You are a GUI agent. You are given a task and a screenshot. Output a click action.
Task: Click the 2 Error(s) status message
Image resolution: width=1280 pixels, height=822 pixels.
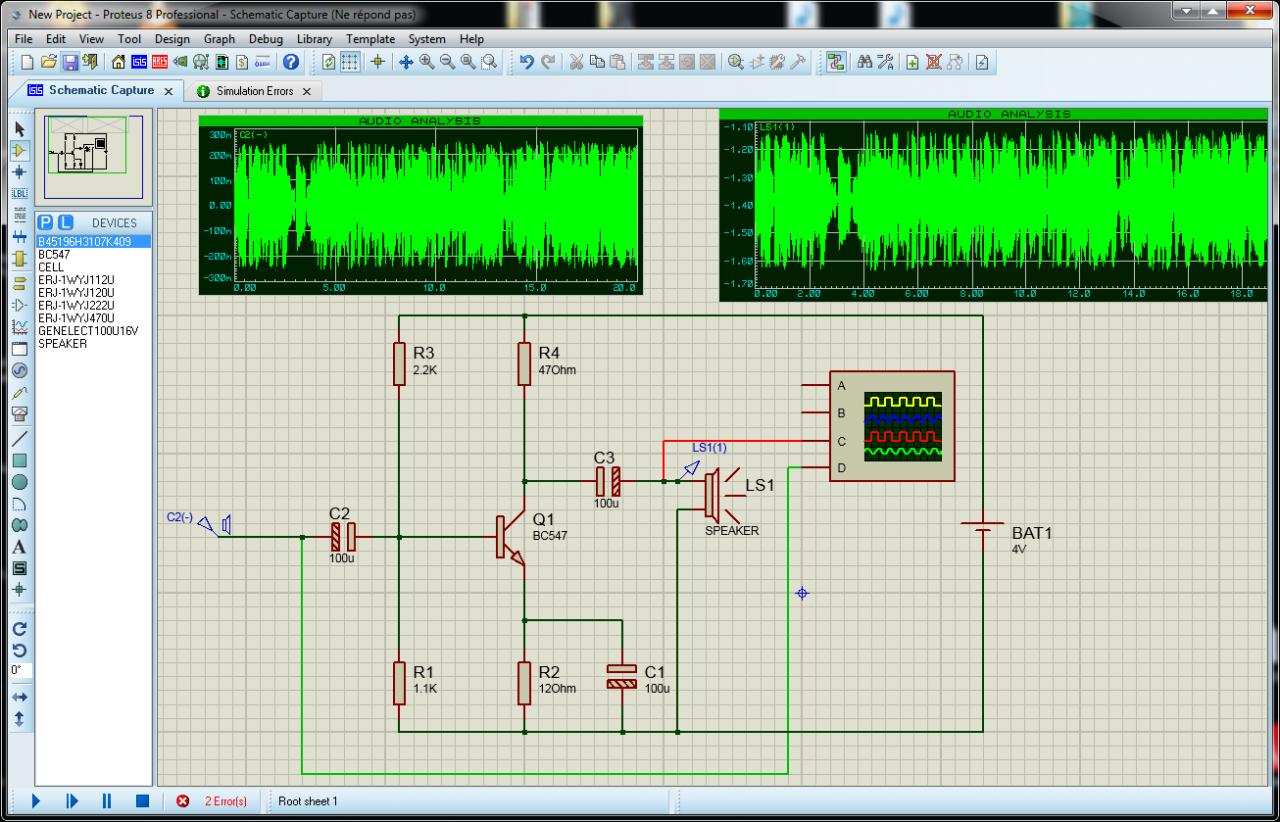[225, 801]
